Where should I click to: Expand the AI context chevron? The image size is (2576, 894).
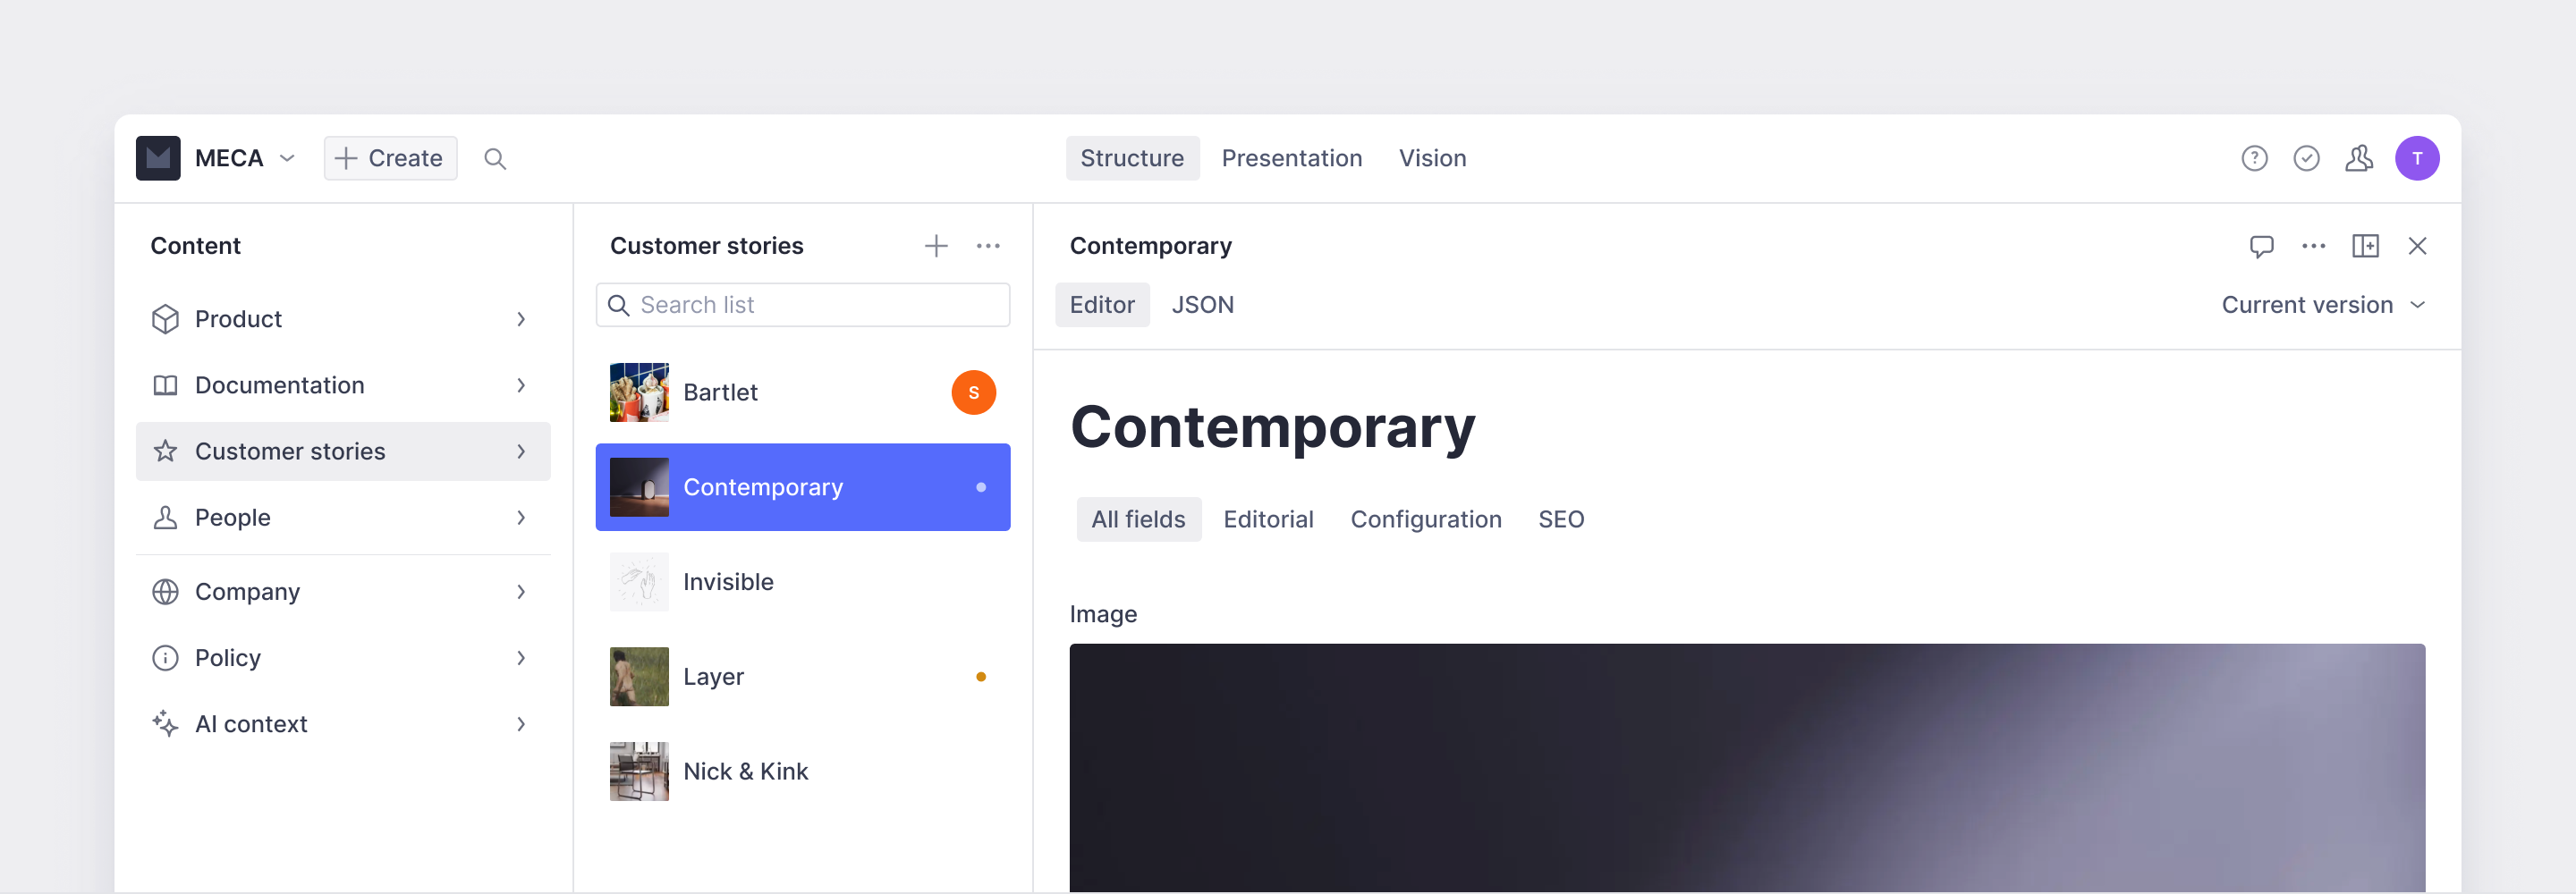pyautogui.click(x=521, y=724)
